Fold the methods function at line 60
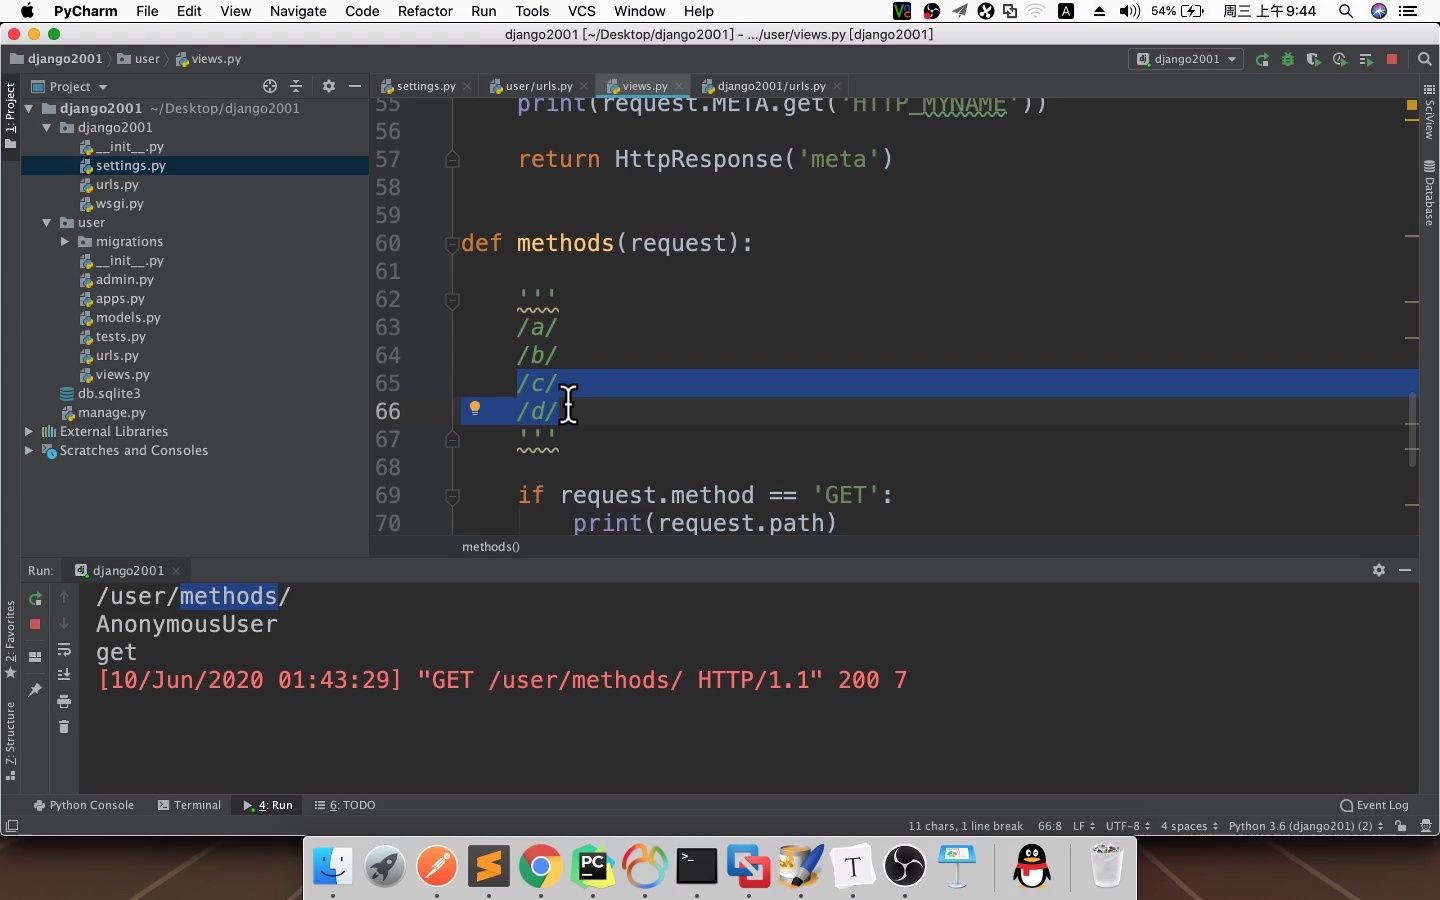The height and width of the screenshot is (900, 1440). (x=452, y=243)
